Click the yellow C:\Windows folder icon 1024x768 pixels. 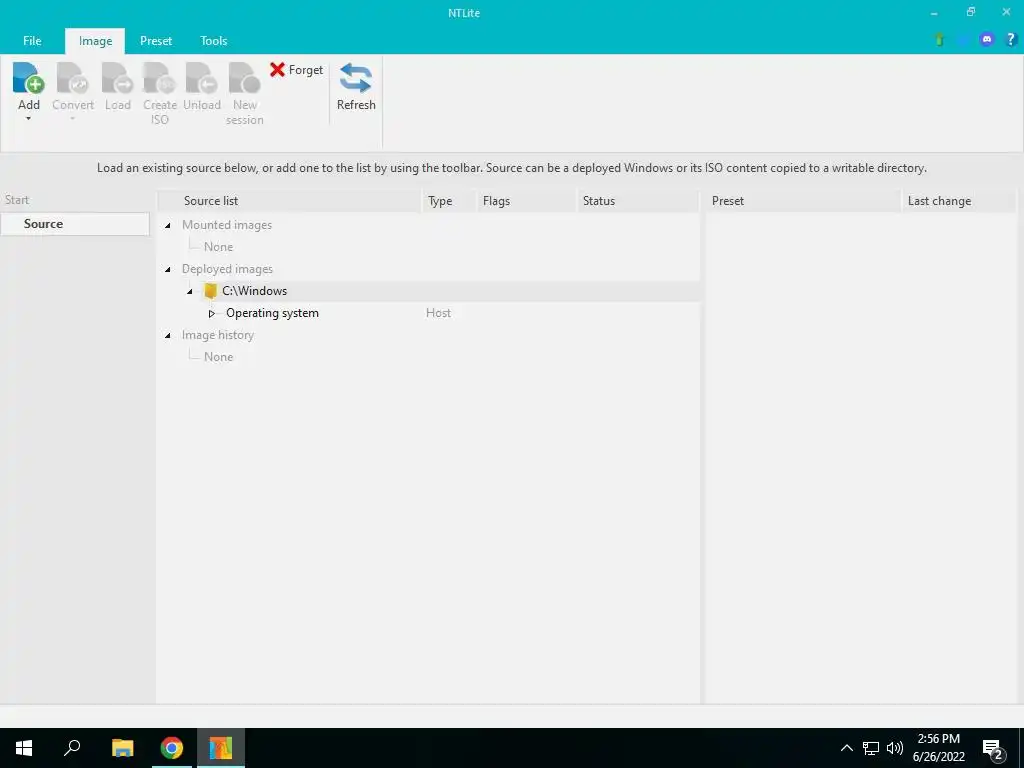pyautogui.click(x=210, y=291)
